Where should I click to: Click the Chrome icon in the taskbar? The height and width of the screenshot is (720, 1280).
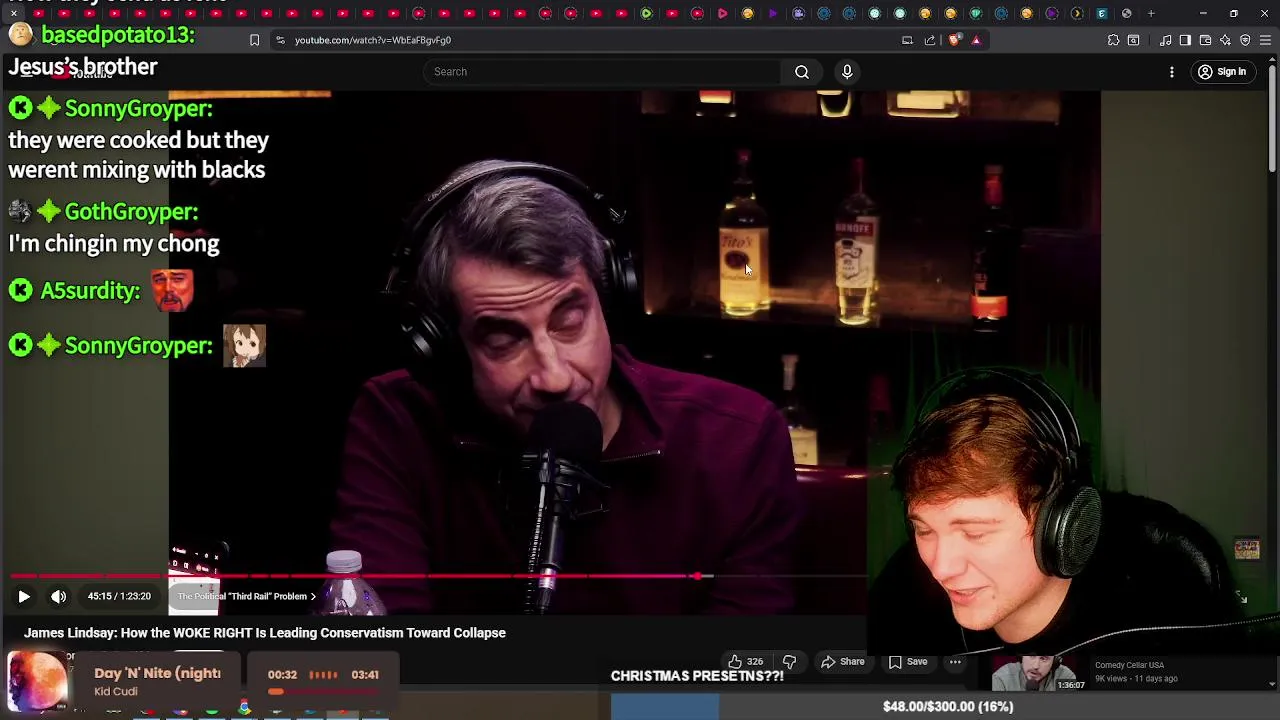tap(244, 708)
